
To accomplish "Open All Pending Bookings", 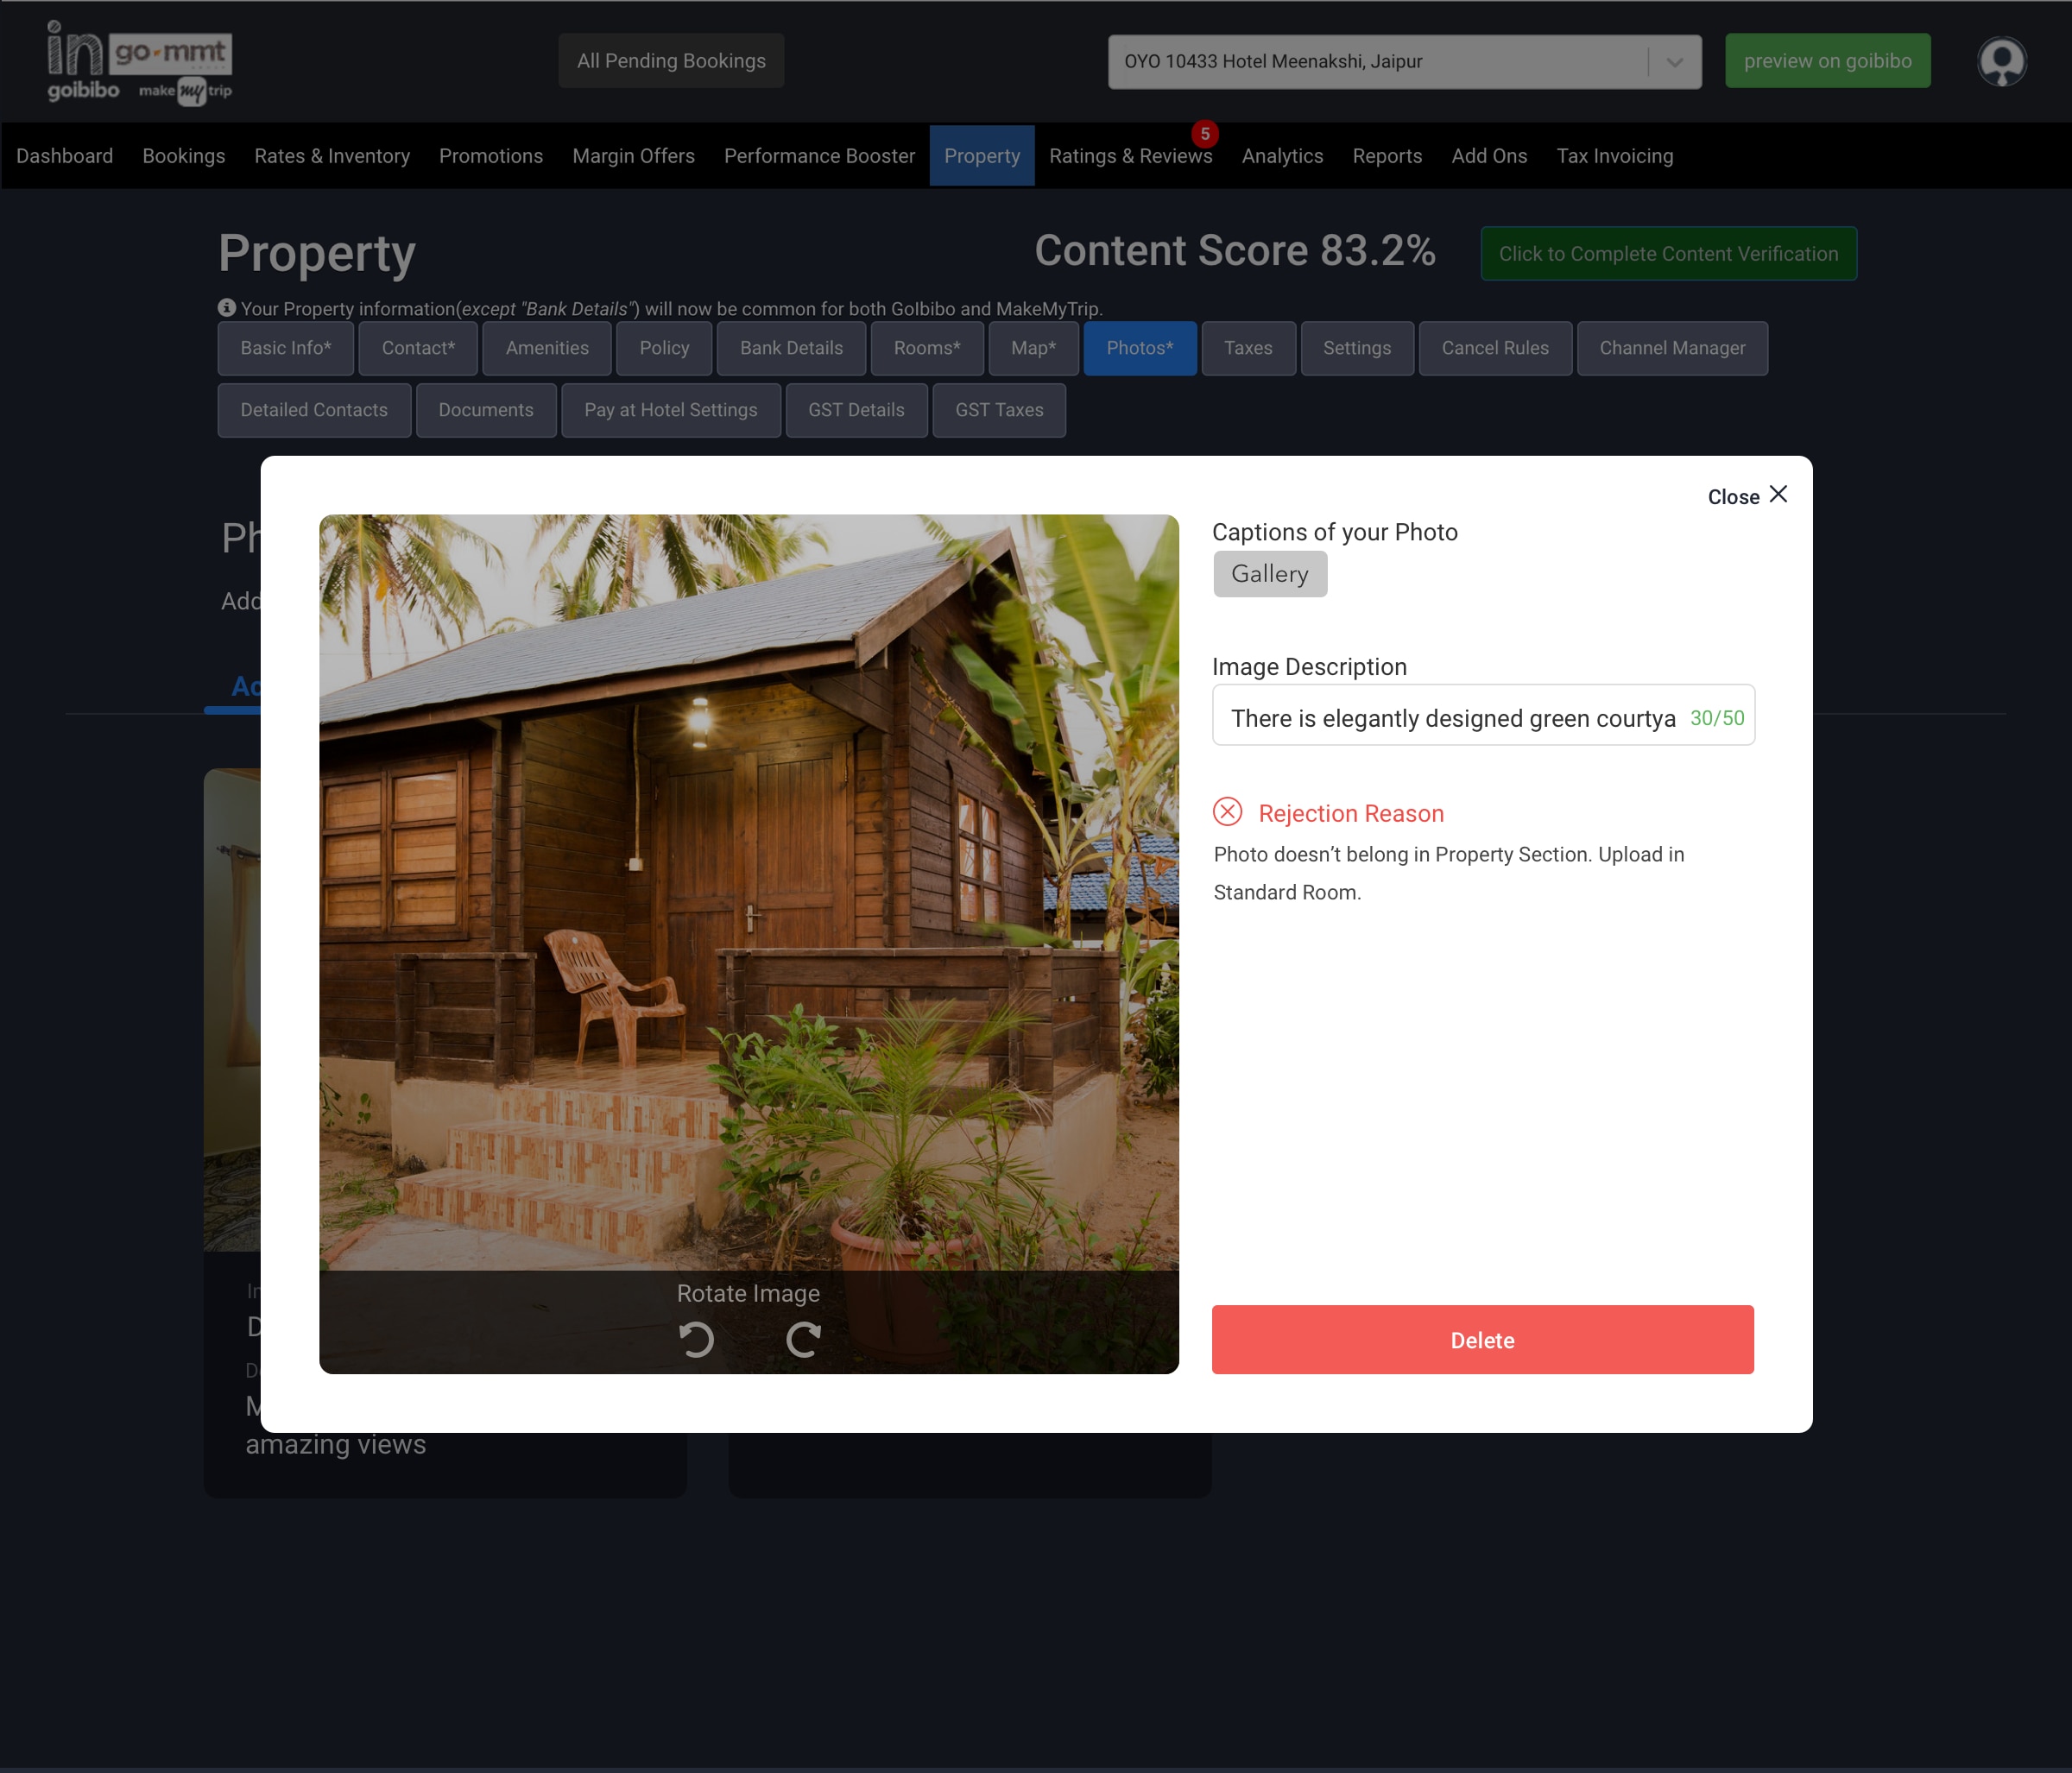I will (x=671, y=62).
